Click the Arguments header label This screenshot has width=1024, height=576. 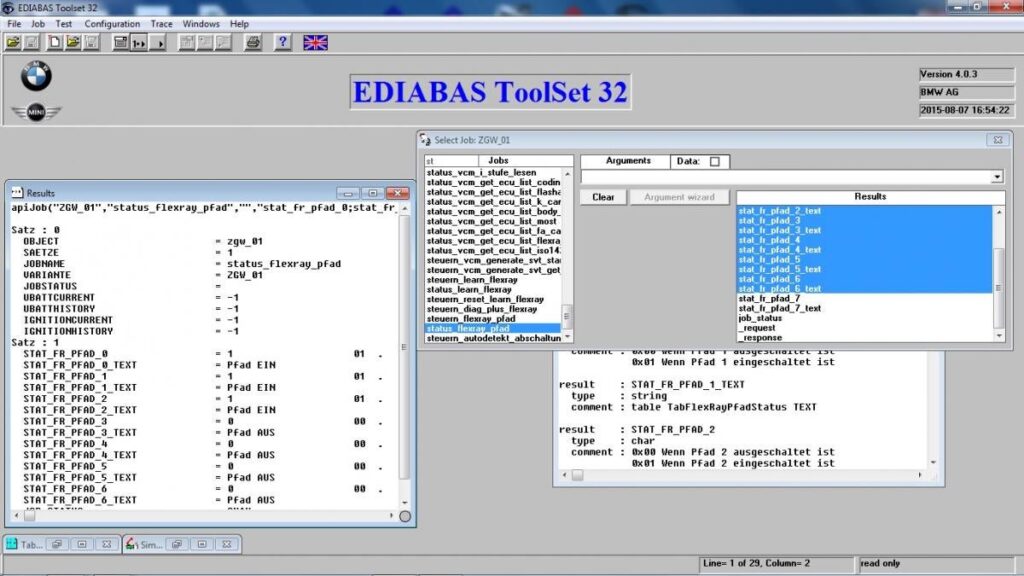point(628,161)
